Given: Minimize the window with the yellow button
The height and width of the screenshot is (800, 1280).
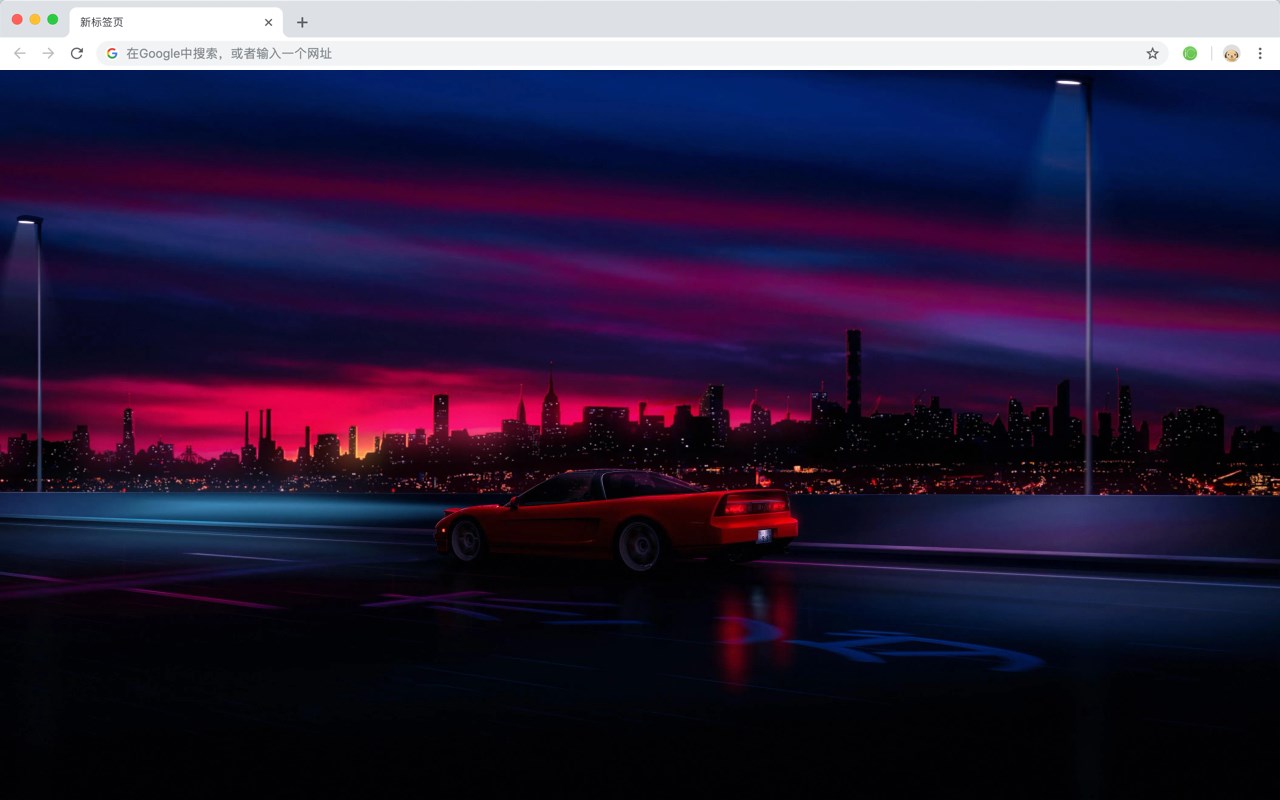Looking at the screenshot, I should click(35, 19).
